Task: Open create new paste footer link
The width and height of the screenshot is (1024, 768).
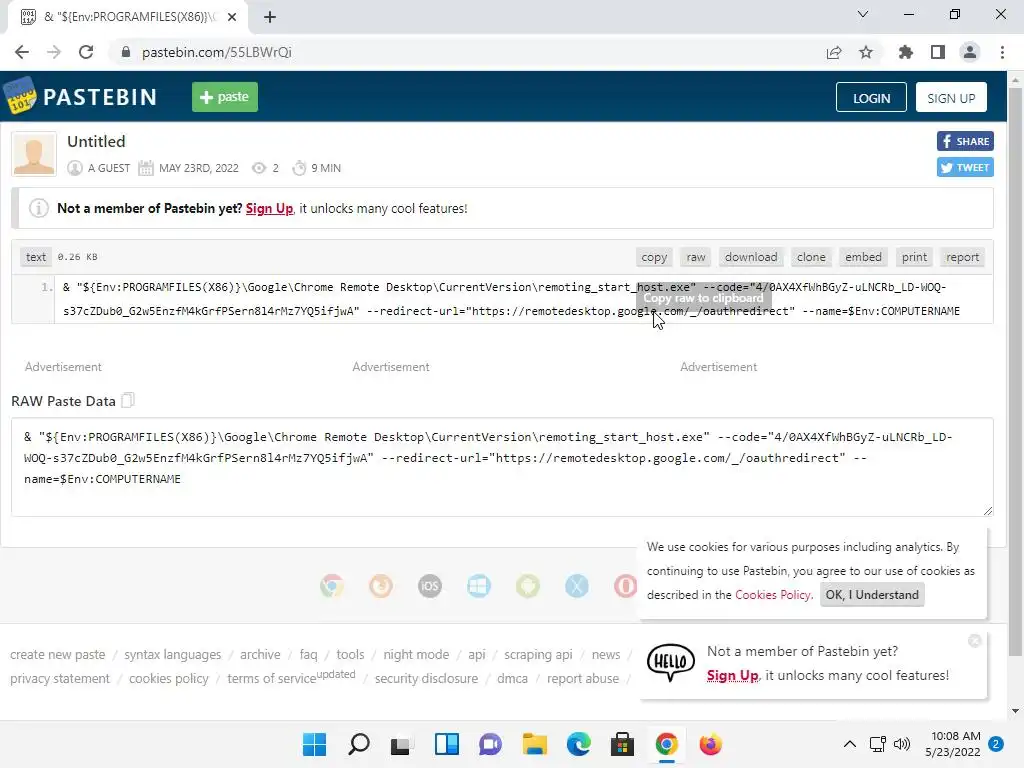Action: click(x=57, y=654)
